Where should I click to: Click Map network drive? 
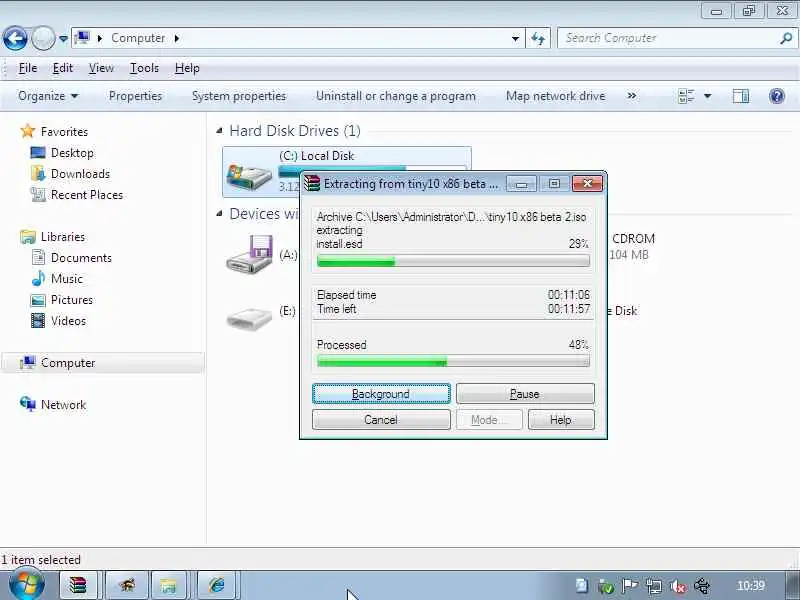coord(556,96)
